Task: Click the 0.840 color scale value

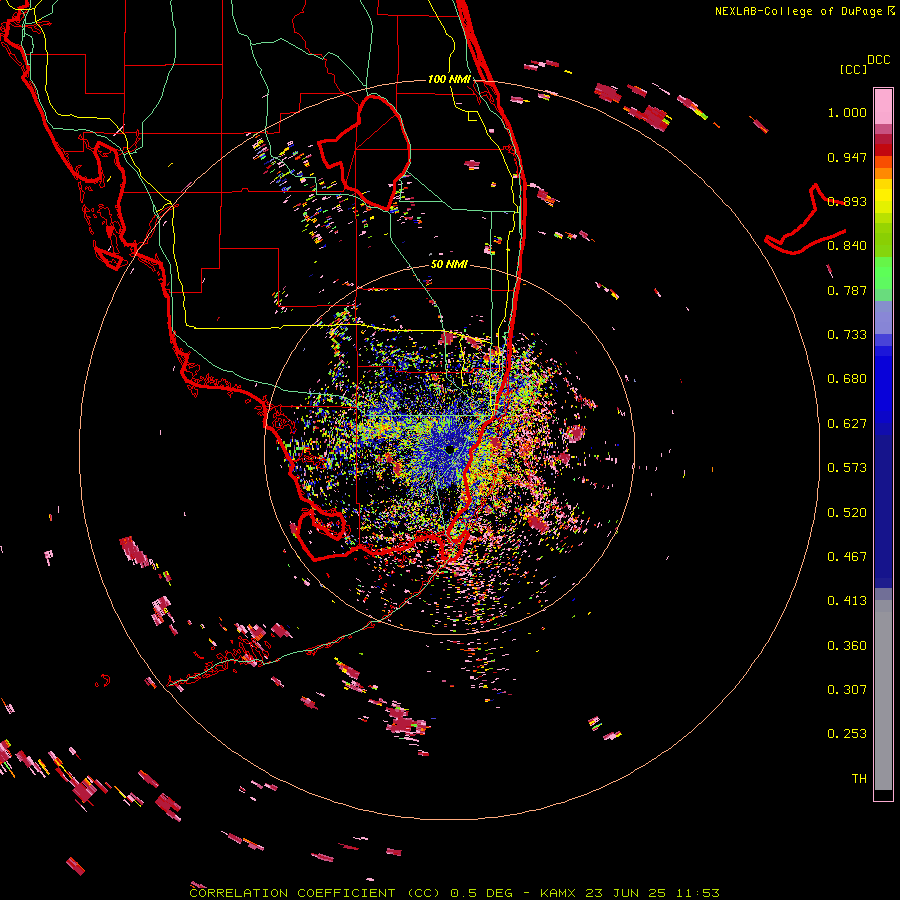Action: click(x=847, y=246)
